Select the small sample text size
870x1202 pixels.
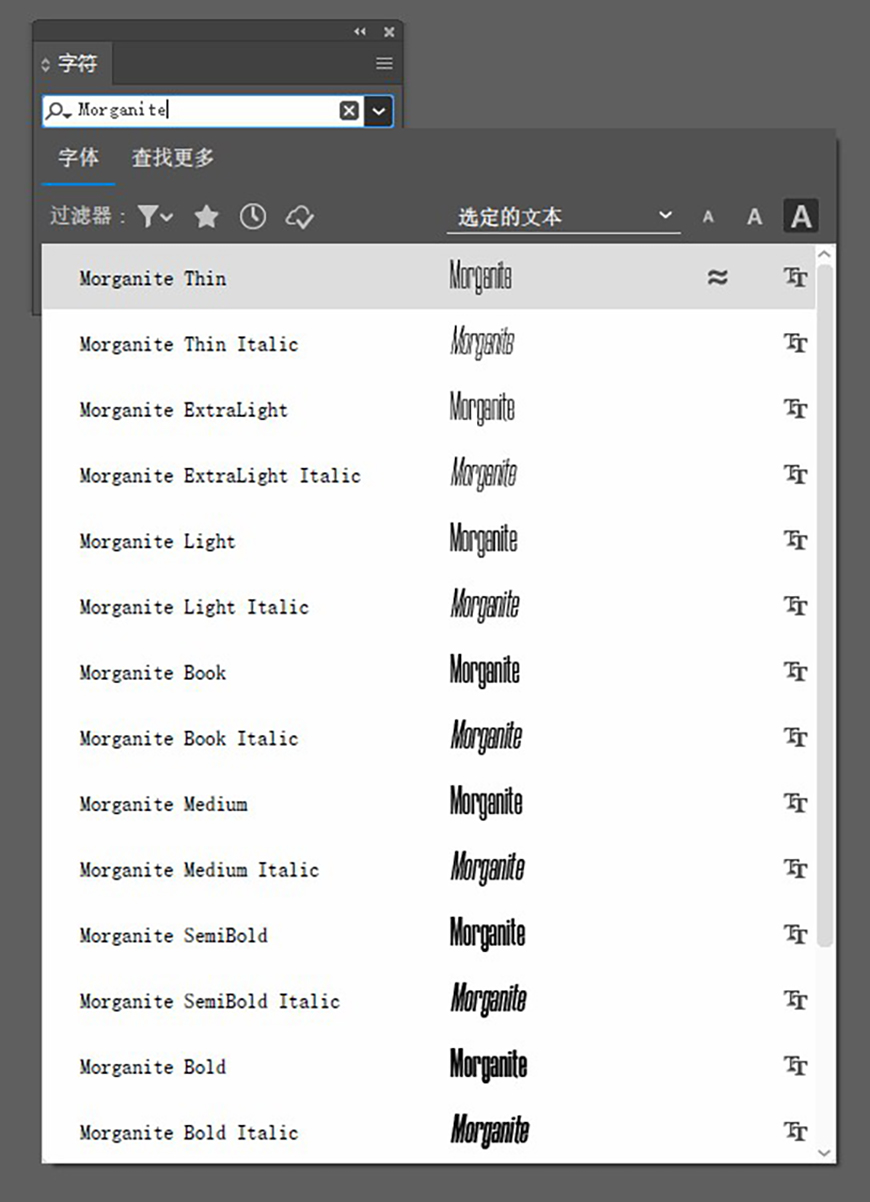click(708, 217)
